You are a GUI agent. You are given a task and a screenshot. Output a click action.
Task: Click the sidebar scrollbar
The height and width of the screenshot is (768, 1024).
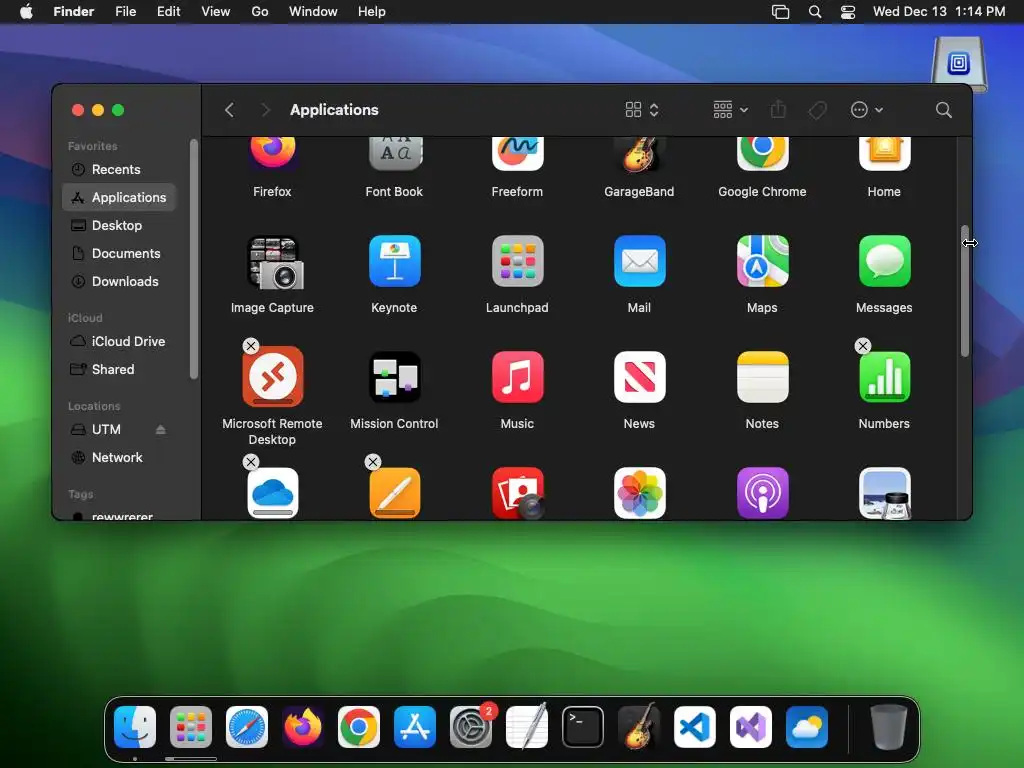click(193, 259)
